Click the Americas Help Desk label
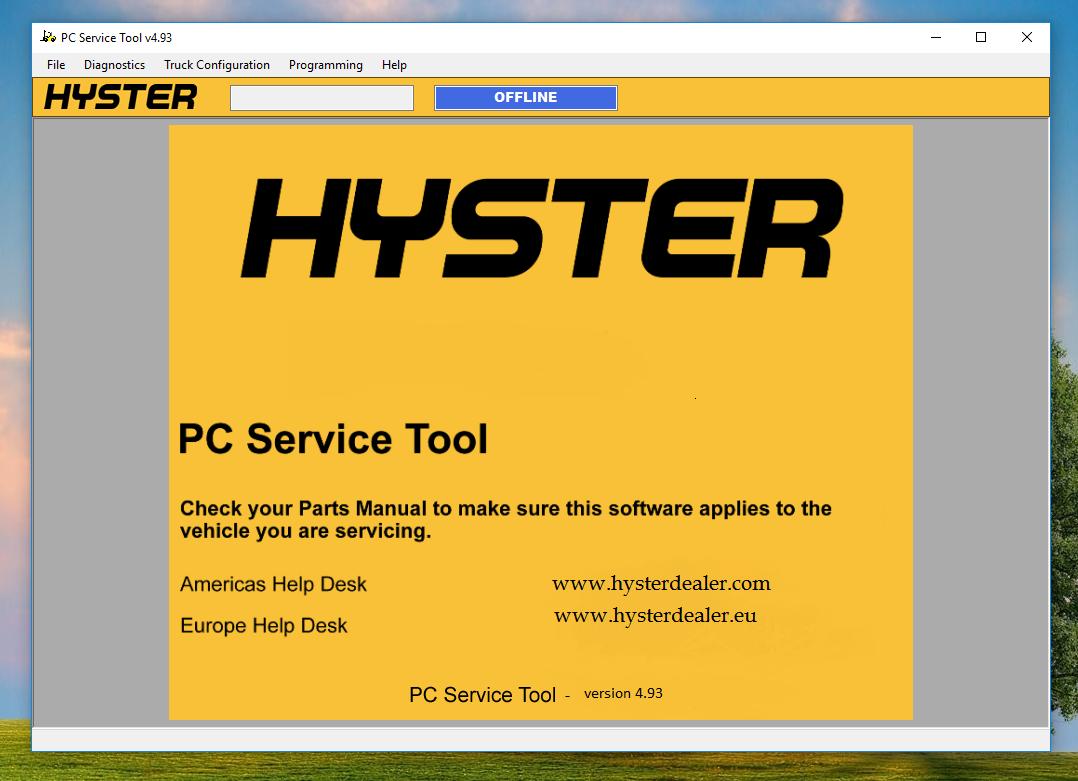 coord(272,584)
